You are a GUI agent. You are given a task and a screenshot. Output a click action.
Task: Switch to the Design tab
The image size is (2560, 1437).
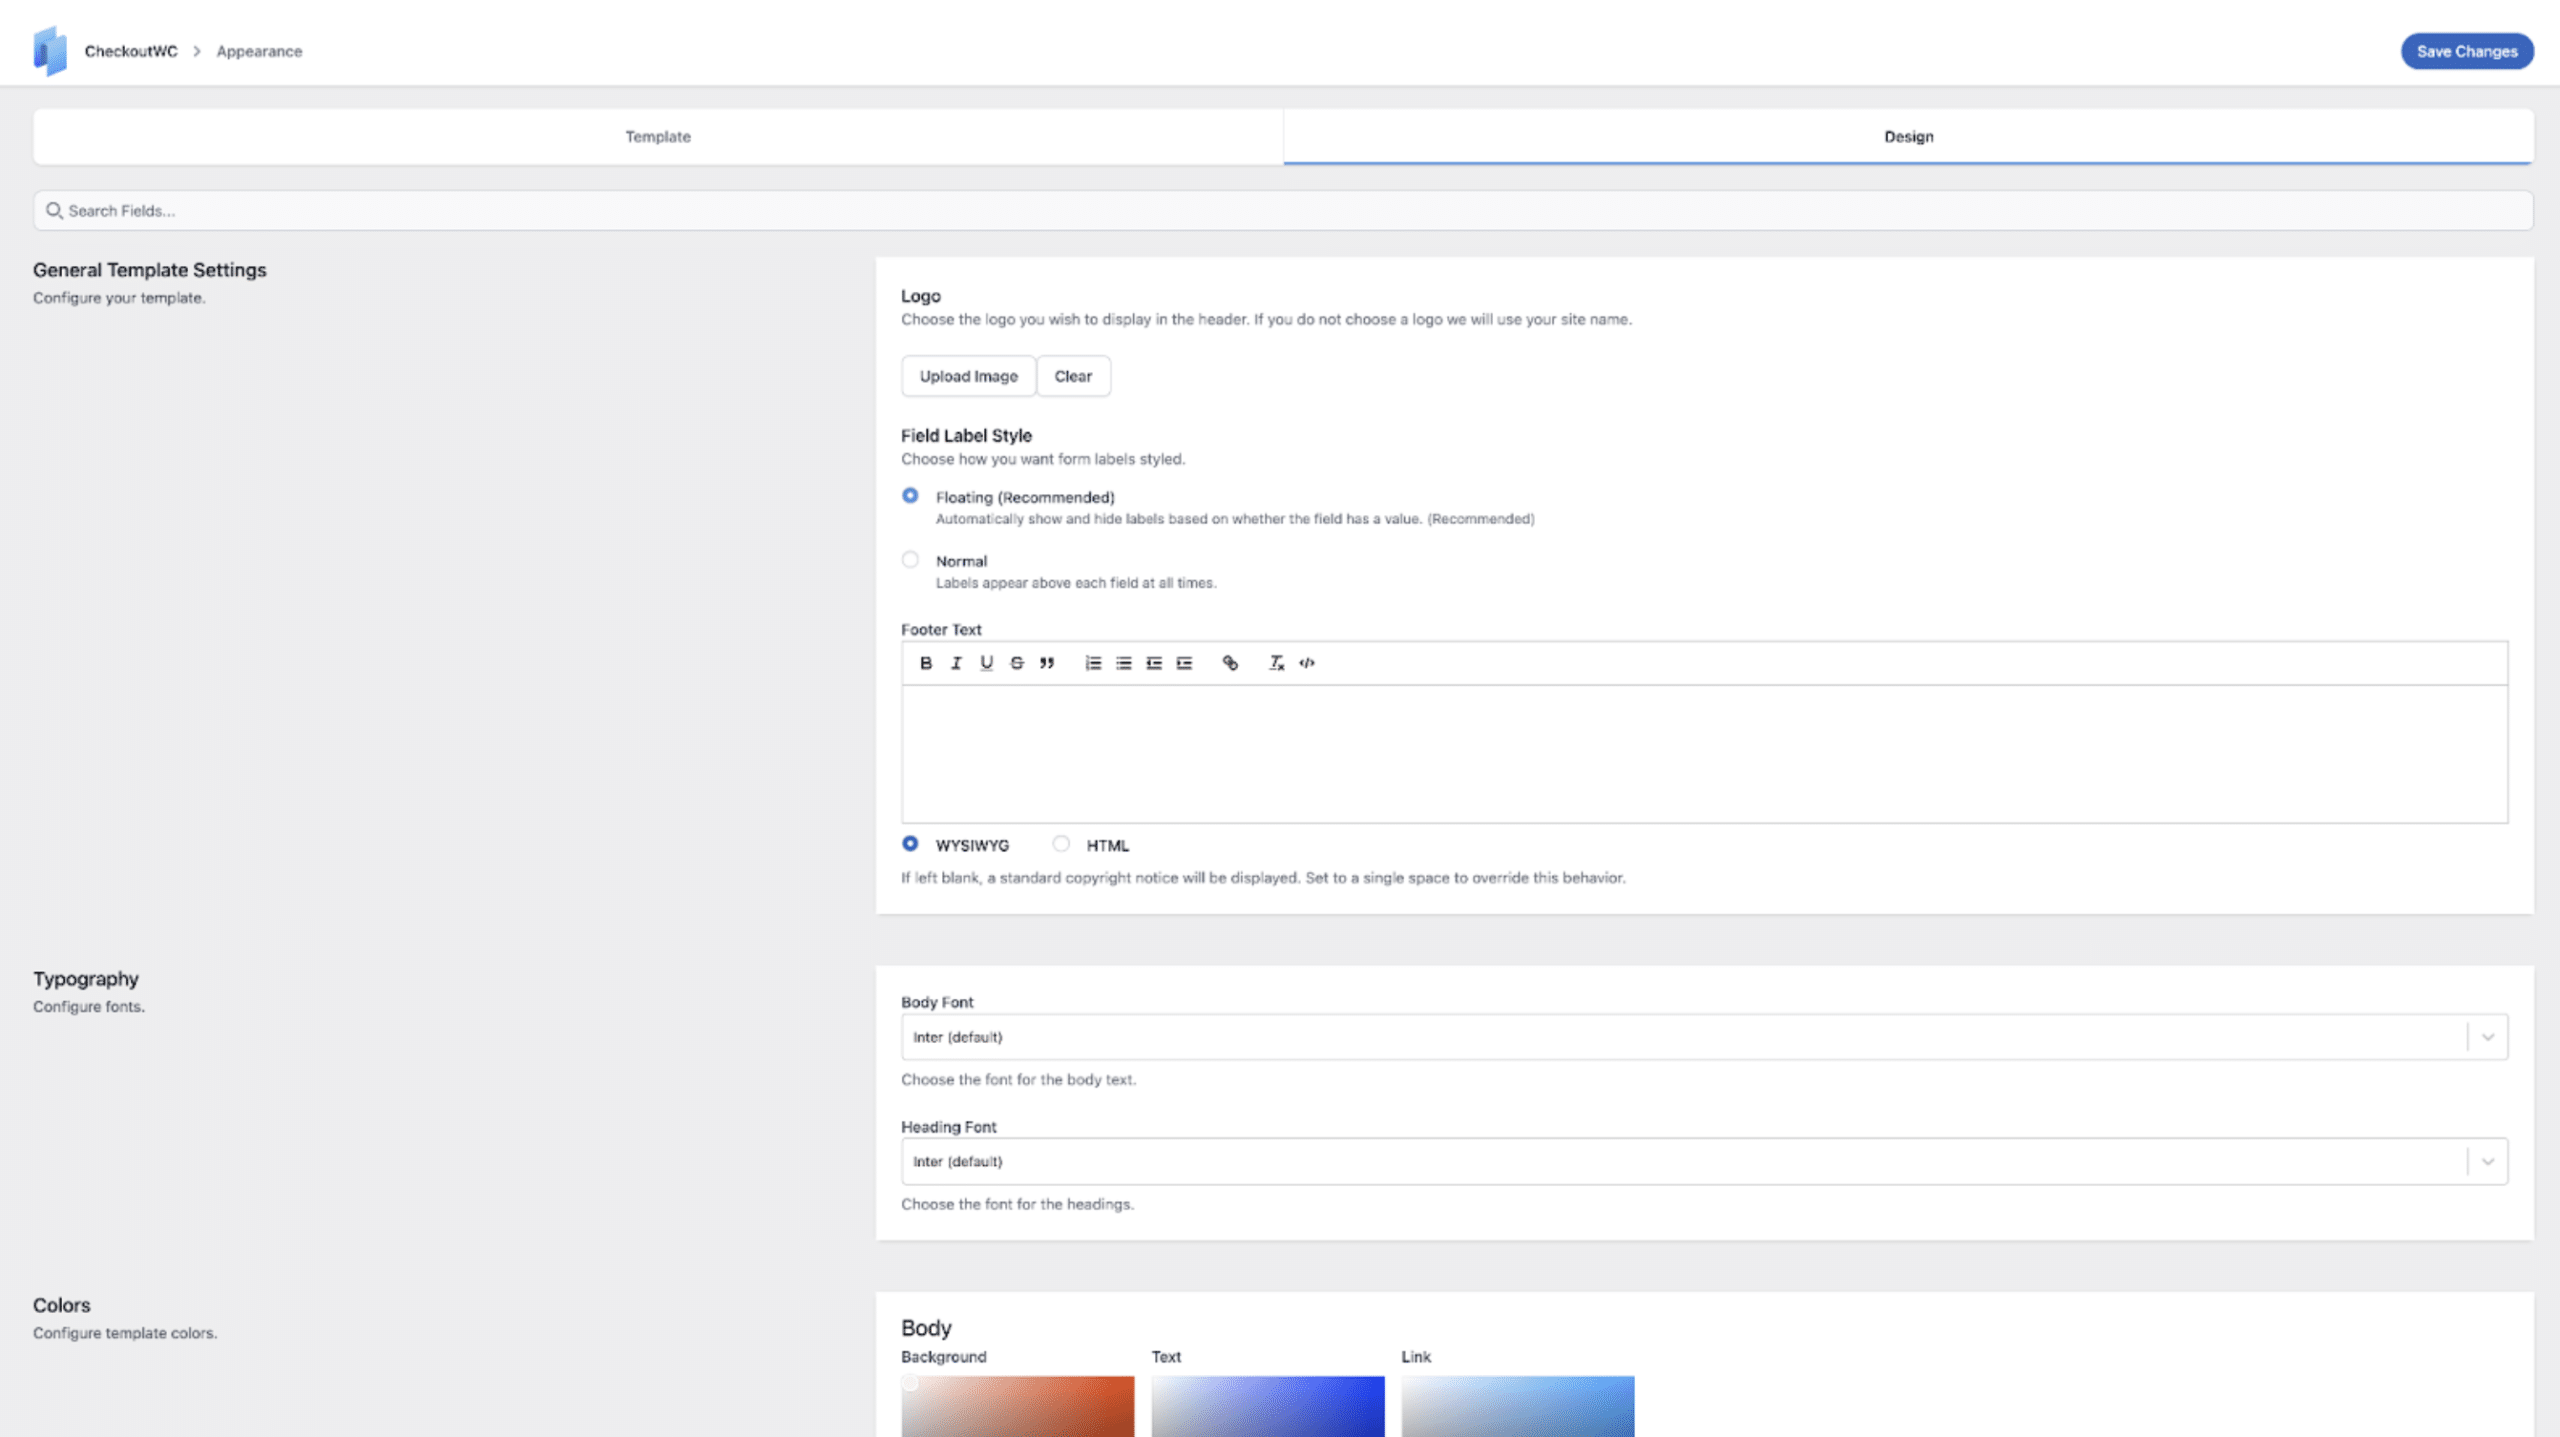(x=1908, y=137)
